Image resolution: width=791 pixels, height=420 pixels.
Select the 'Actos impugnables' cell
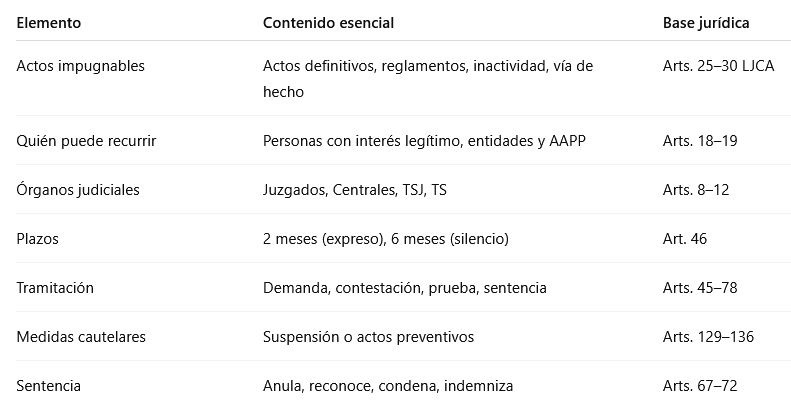click(x=81, y=66)
